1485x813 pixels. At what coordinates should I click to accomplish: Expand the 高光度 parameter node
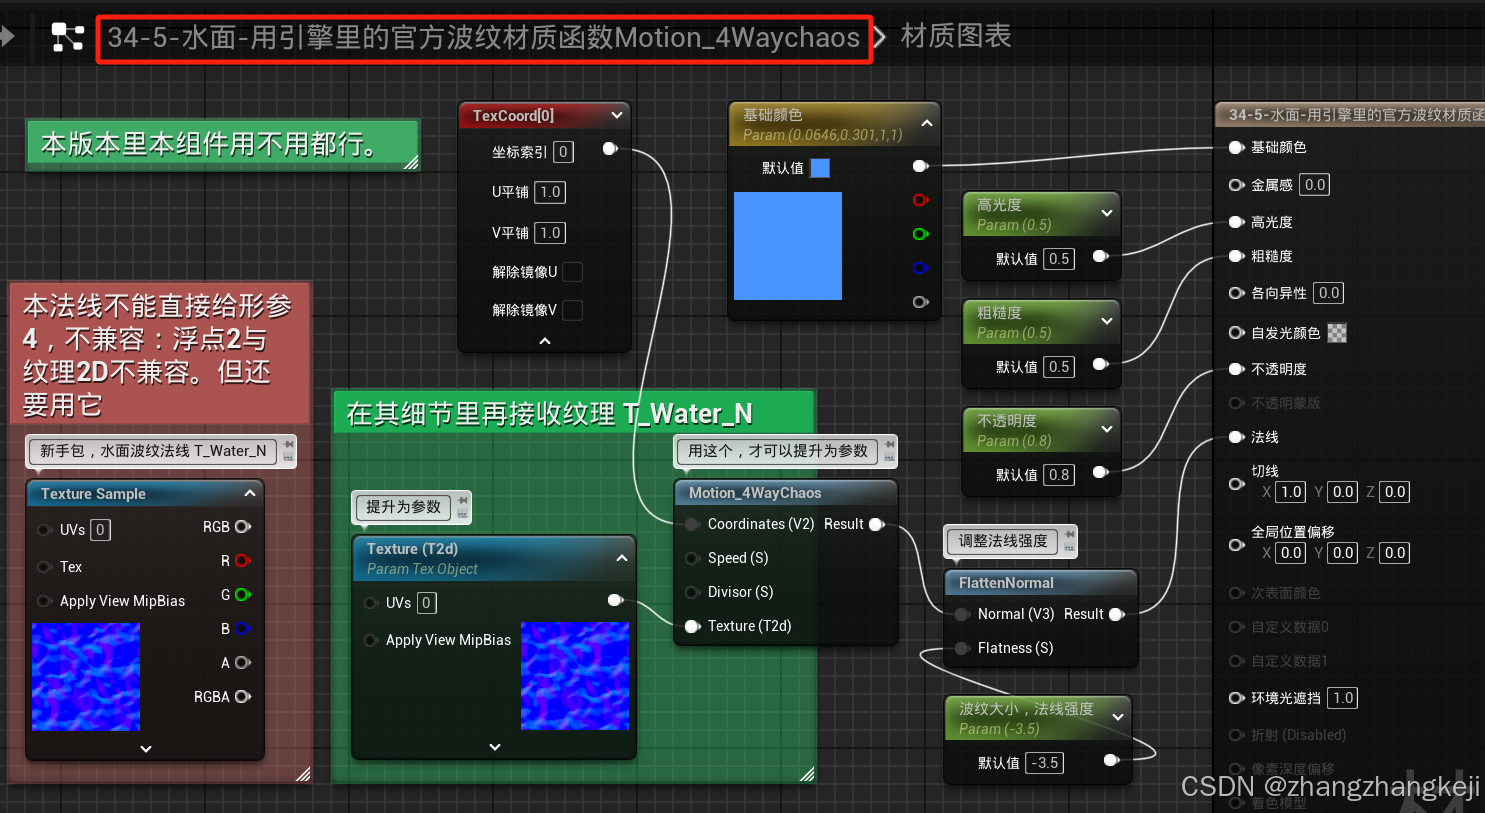pyautogui.click(x=1108, y=213)
